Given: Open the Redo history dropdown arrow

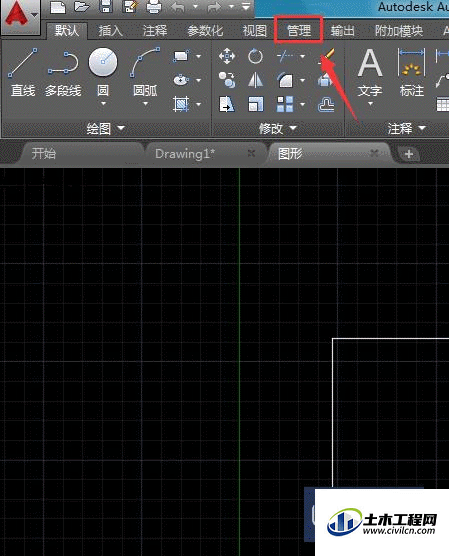Looking at the screenshot, I should (x=232, y=6).
